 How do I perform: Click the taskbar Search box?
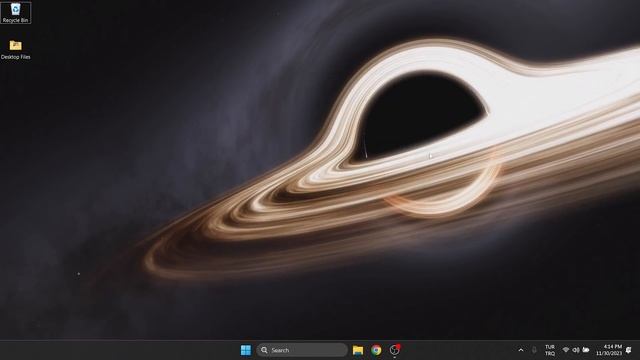click(x=302, y=350)
